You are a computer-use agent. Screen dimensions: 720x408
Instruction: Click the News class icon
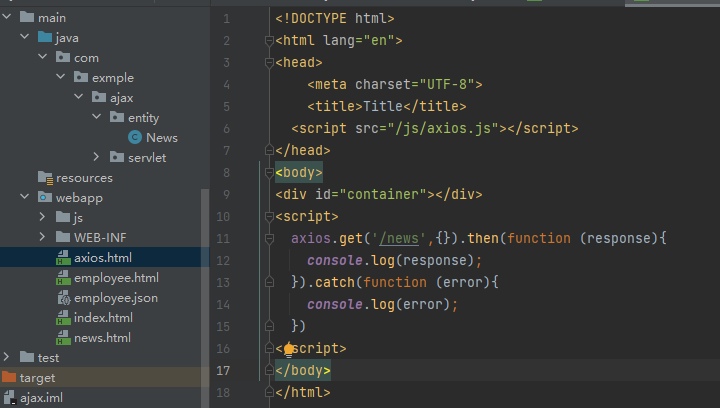(x=135, y=138)
